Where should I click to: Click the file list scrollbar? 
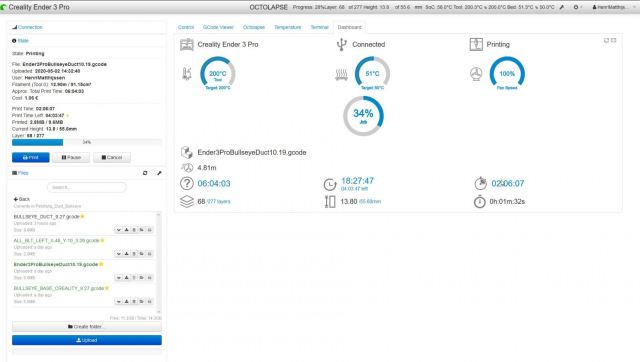(x=159, y=263)
